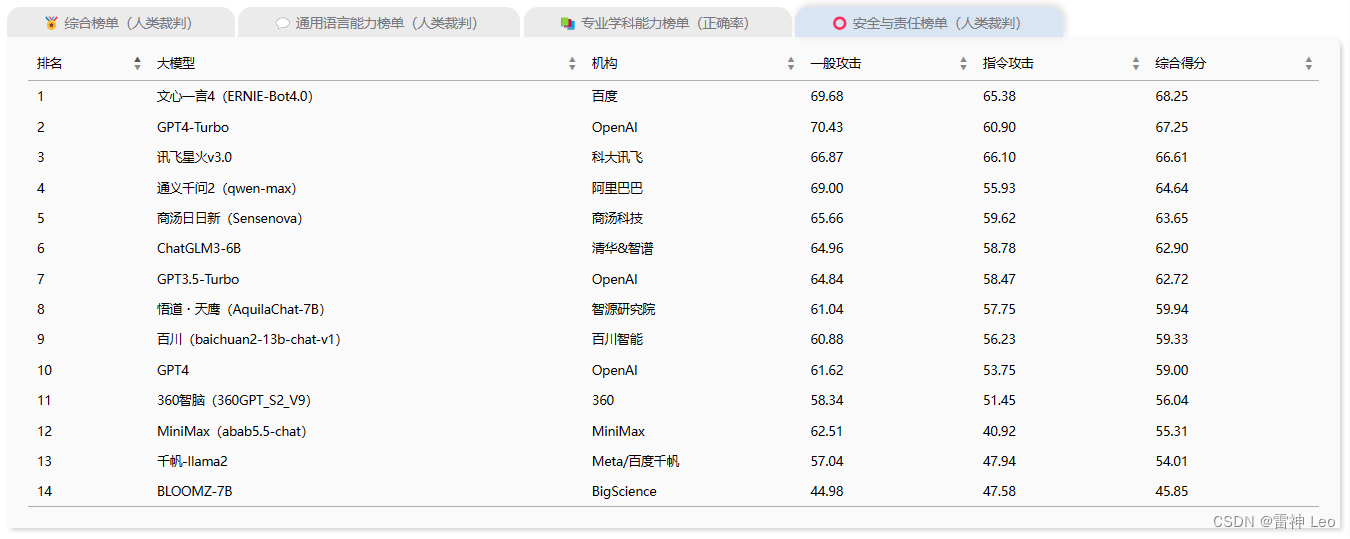Click the 55.93 instruction attack score
Screen dimensions: 1350x539
pos(999,188)
